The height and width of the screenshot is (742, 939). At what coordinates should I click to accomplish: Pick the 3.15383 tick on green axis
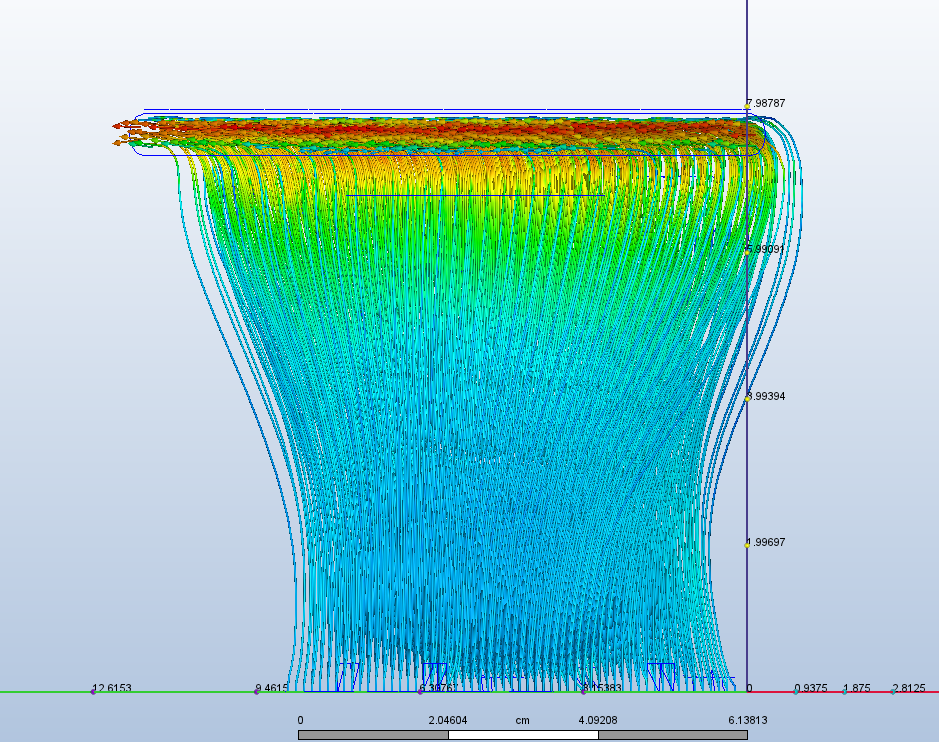[584, 691]
